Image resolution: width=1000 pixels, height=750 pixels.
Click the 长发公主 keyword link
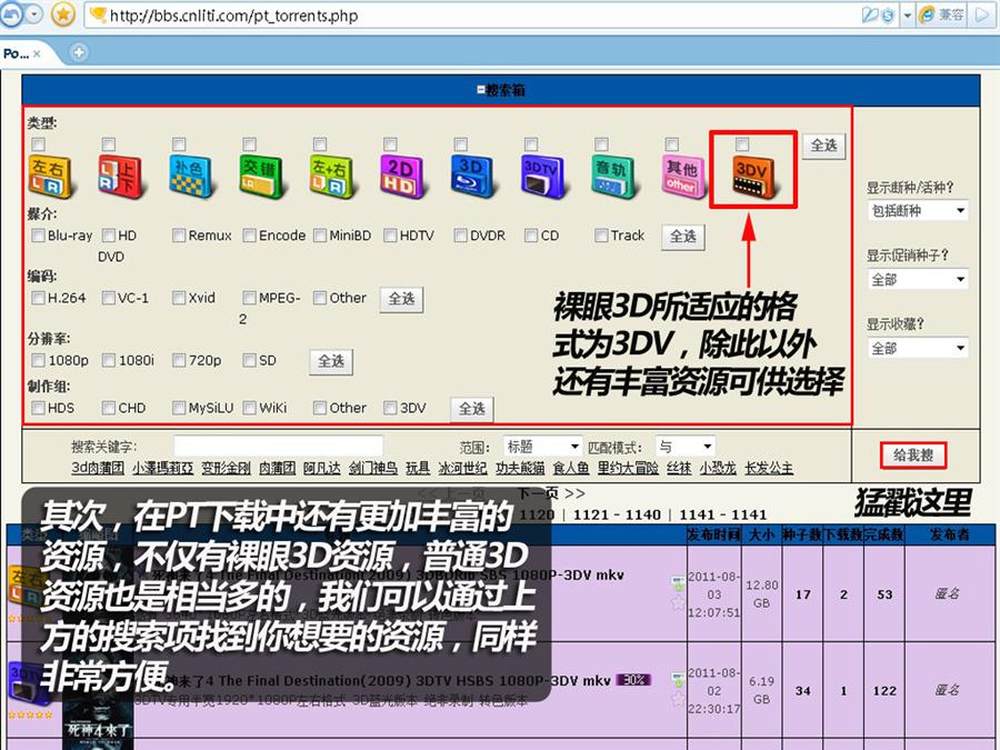click(769, 468)
